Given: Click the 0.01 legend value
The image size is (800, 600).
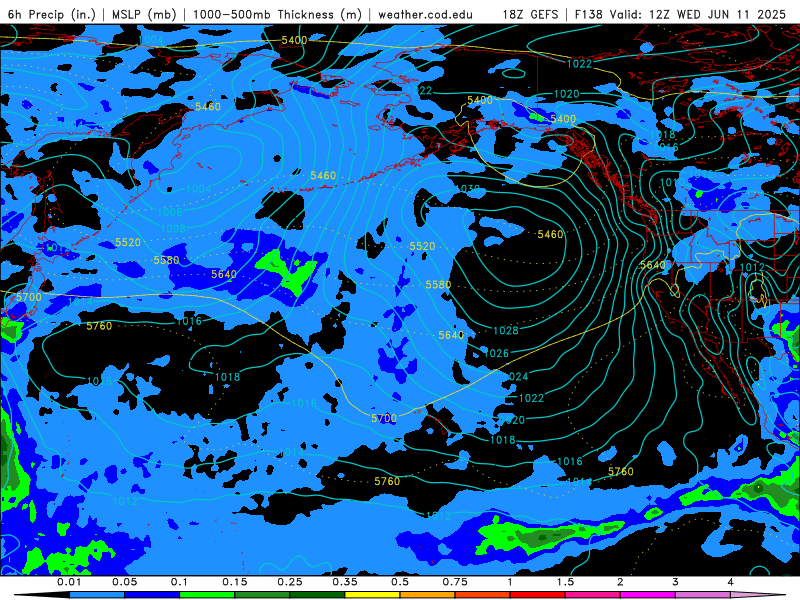Looking at the screenshot, I should (x=69, y=582).
